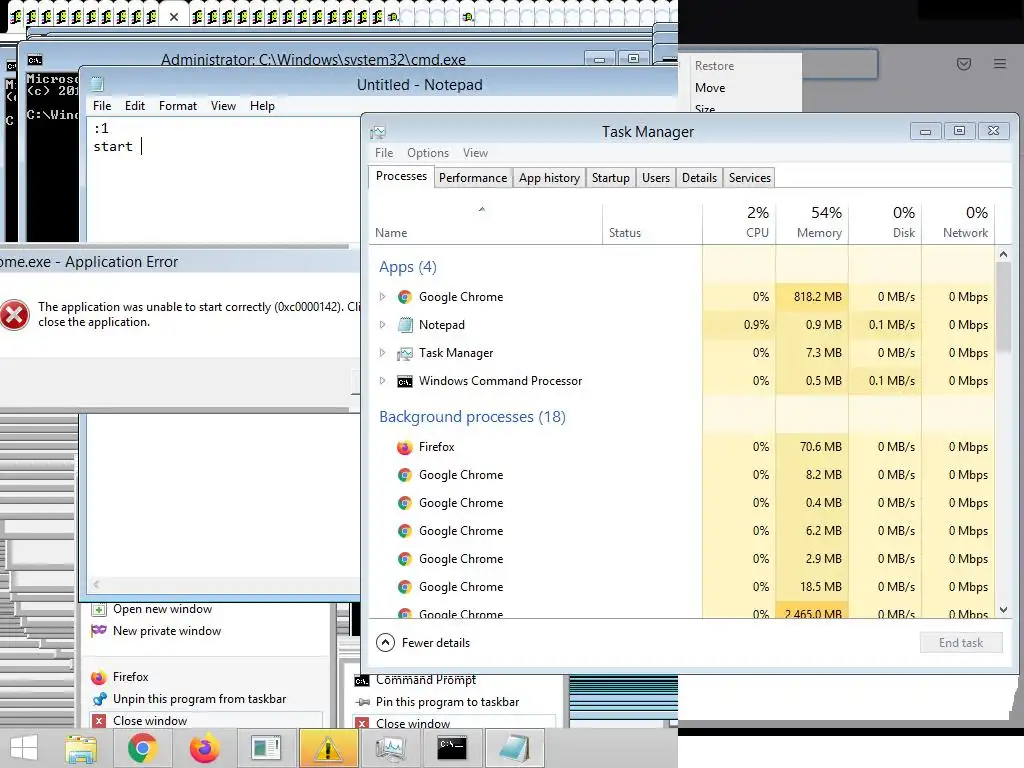The image size is (1024, 768).
Task: Select Pin this program to taskbar
Action: [x=447, y=702]
